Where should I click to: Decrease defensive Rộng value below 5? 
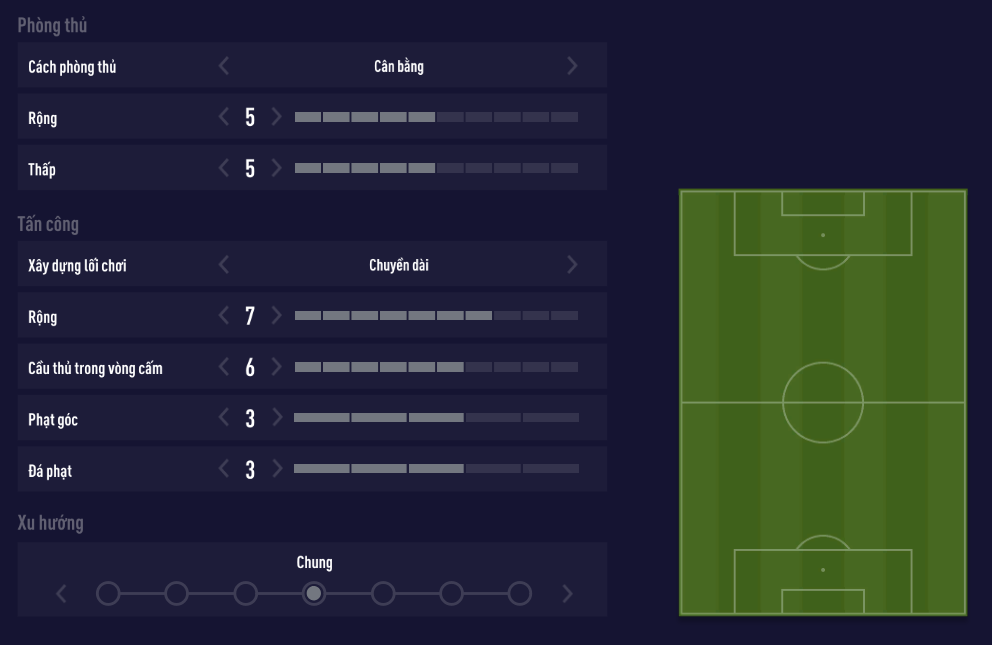224,117
